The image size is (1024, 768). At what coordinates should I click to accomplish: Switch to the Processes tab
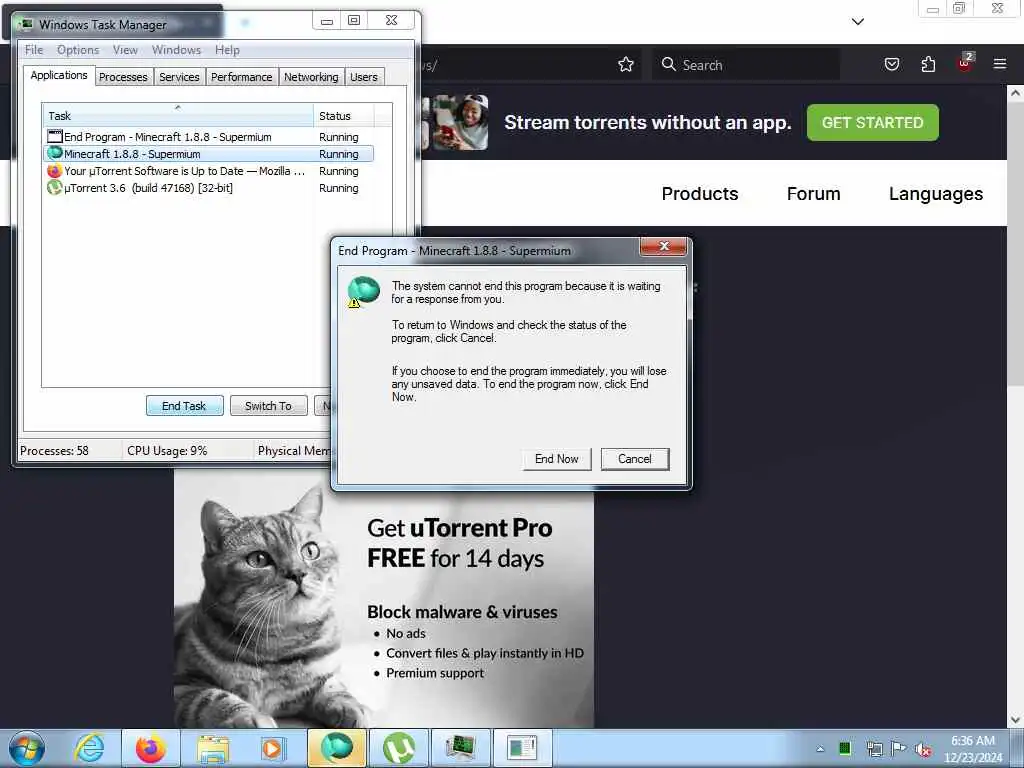pyautogui.click(x=123, y=77)
